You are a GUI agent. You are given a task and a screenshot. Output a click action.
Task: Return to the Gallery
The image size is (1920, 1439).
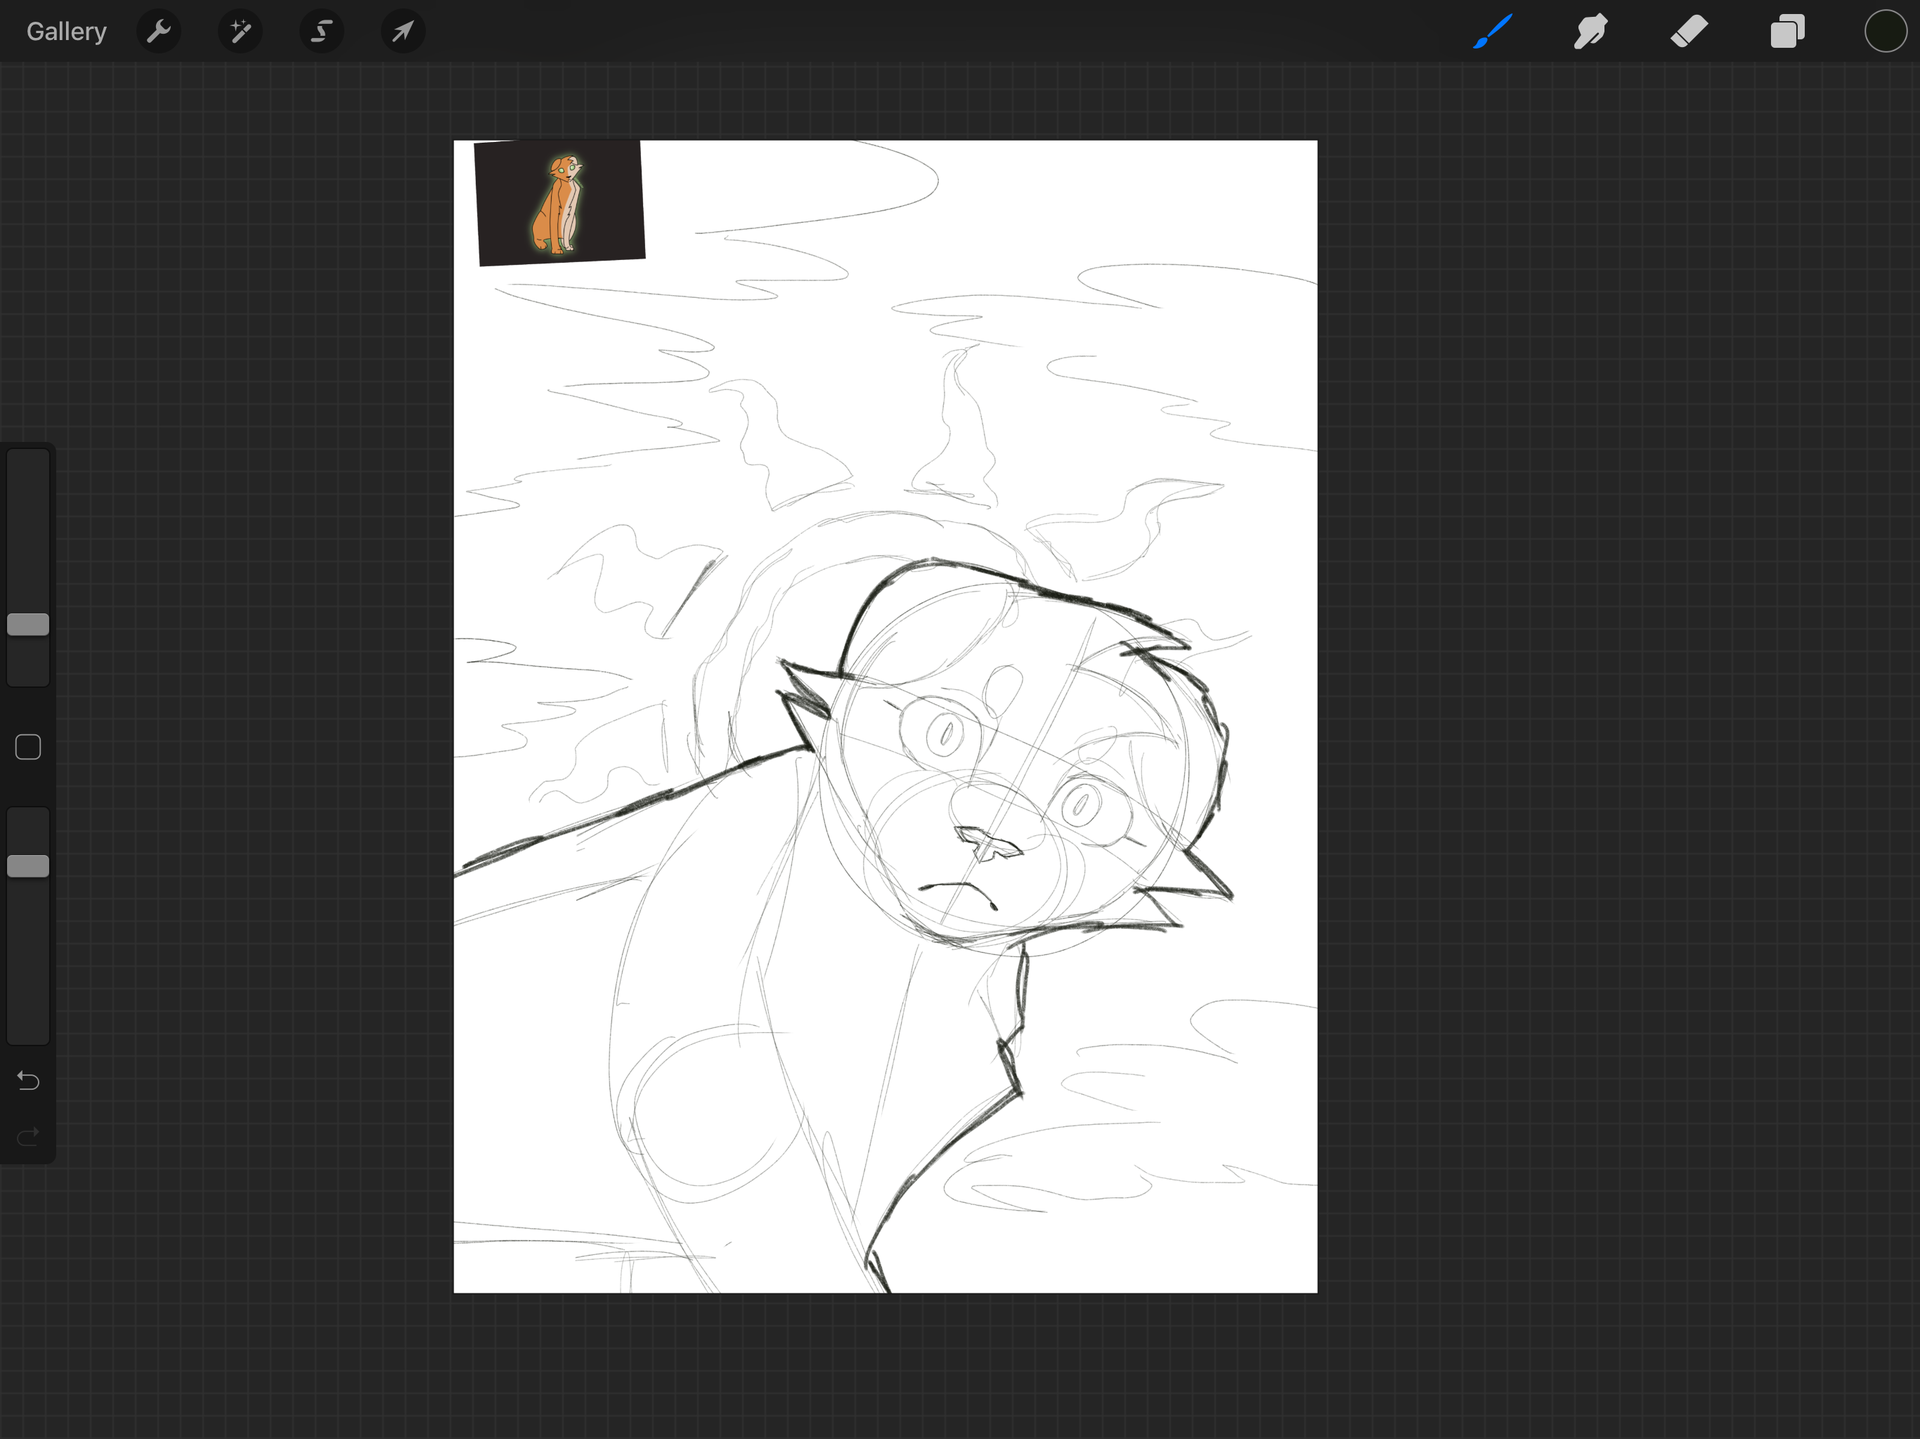tap(66, 32)
